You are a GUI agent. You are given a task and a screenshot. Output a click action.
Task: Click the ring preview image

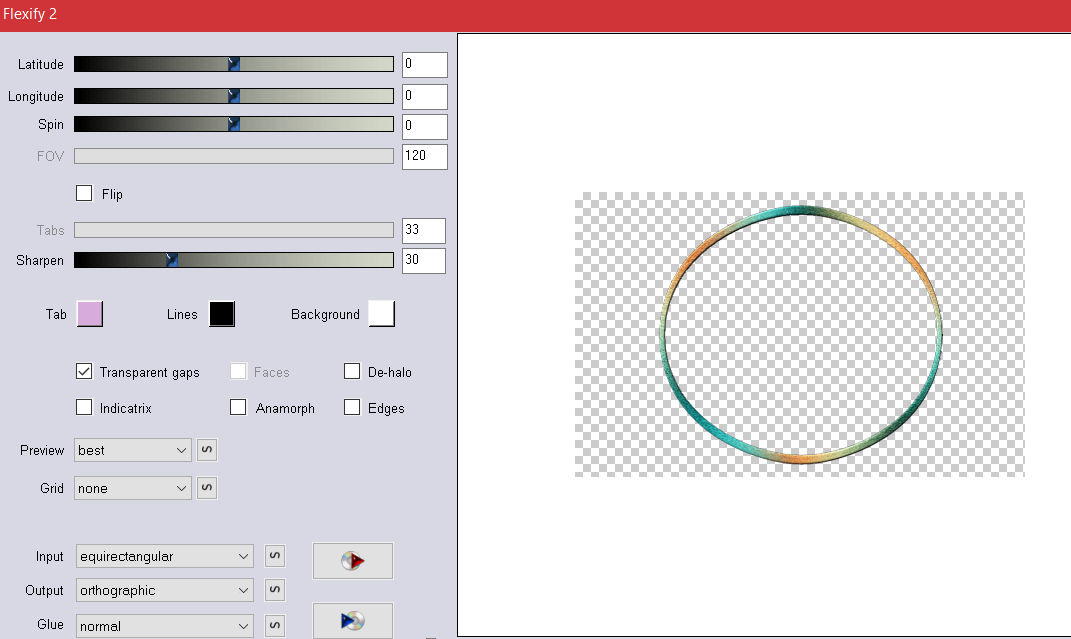[799, 334]
